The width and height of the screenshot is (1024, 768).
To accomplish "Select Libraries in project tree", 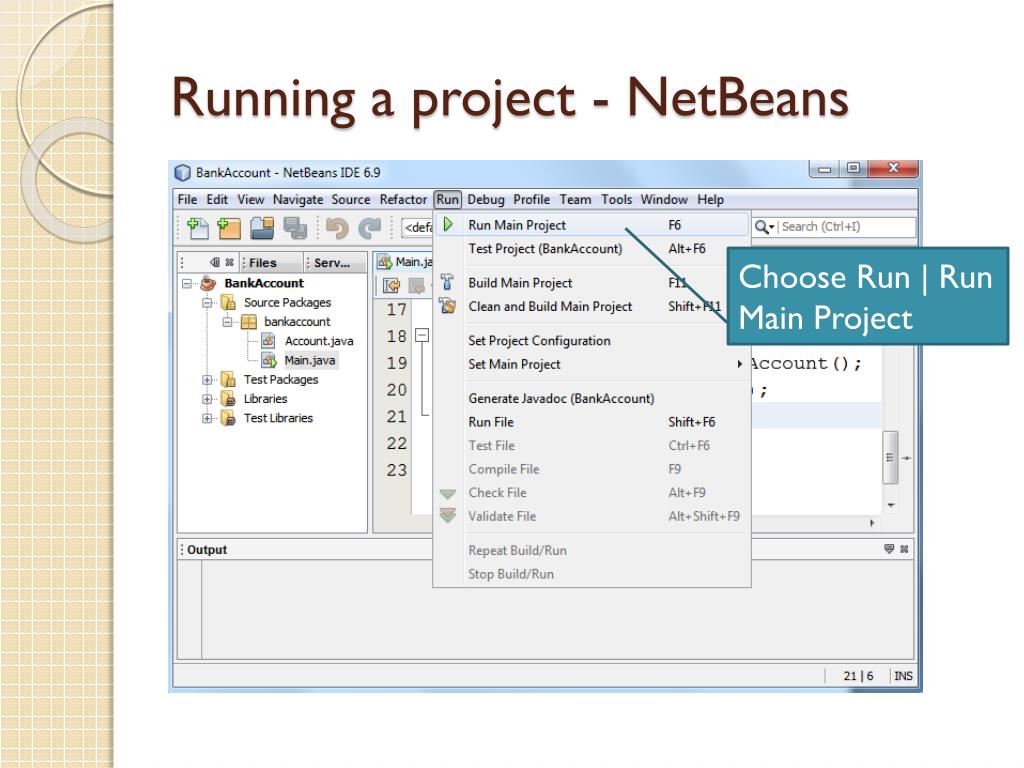I will tap(265, 399).
